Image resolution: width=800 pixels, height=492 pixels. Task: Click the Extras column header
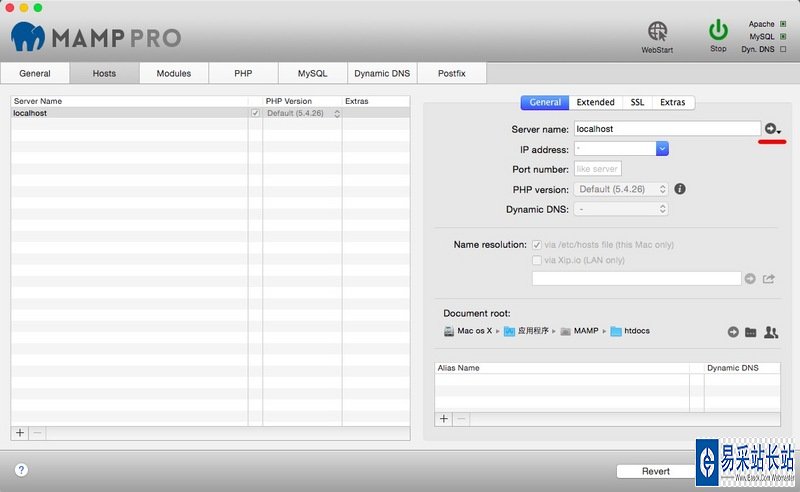pos(376,101)
